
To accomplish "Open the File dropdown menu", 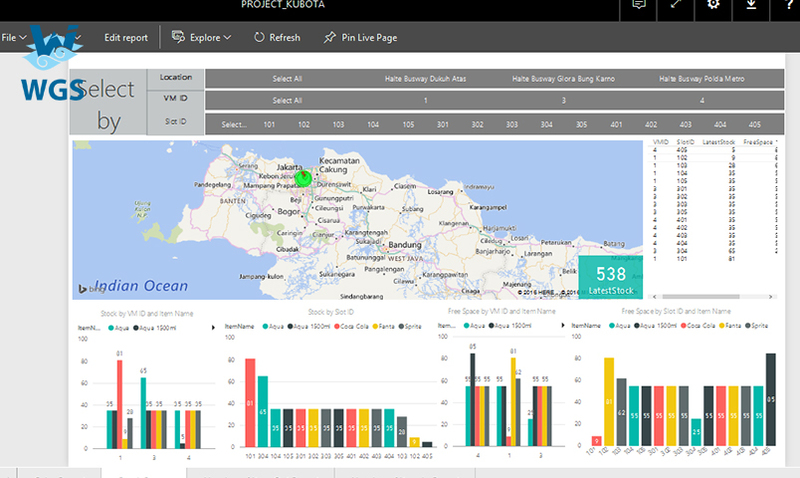I will pos(13,37).
